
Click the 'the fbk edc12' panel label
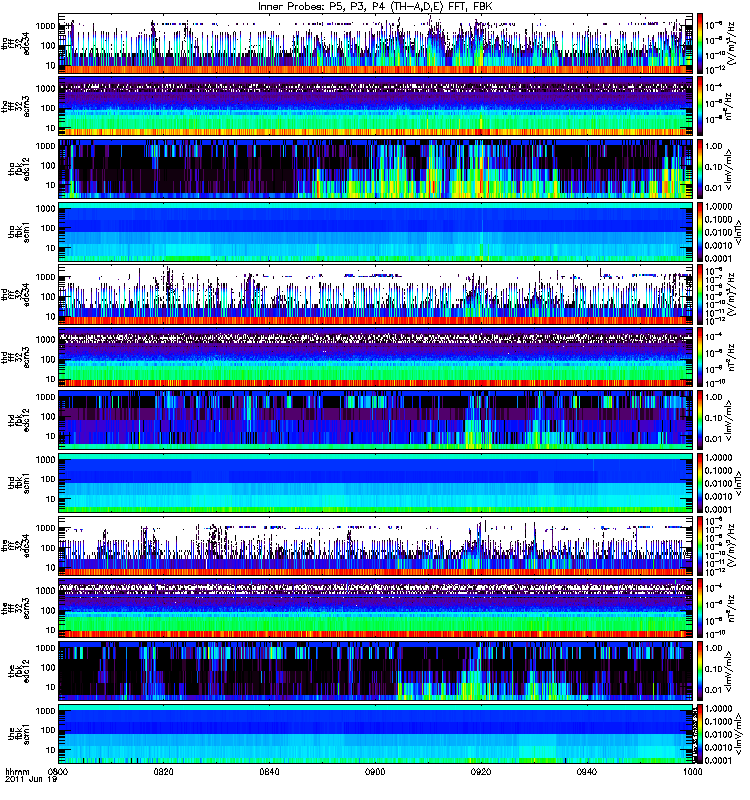pyautogui.click(x=19, y=671)
